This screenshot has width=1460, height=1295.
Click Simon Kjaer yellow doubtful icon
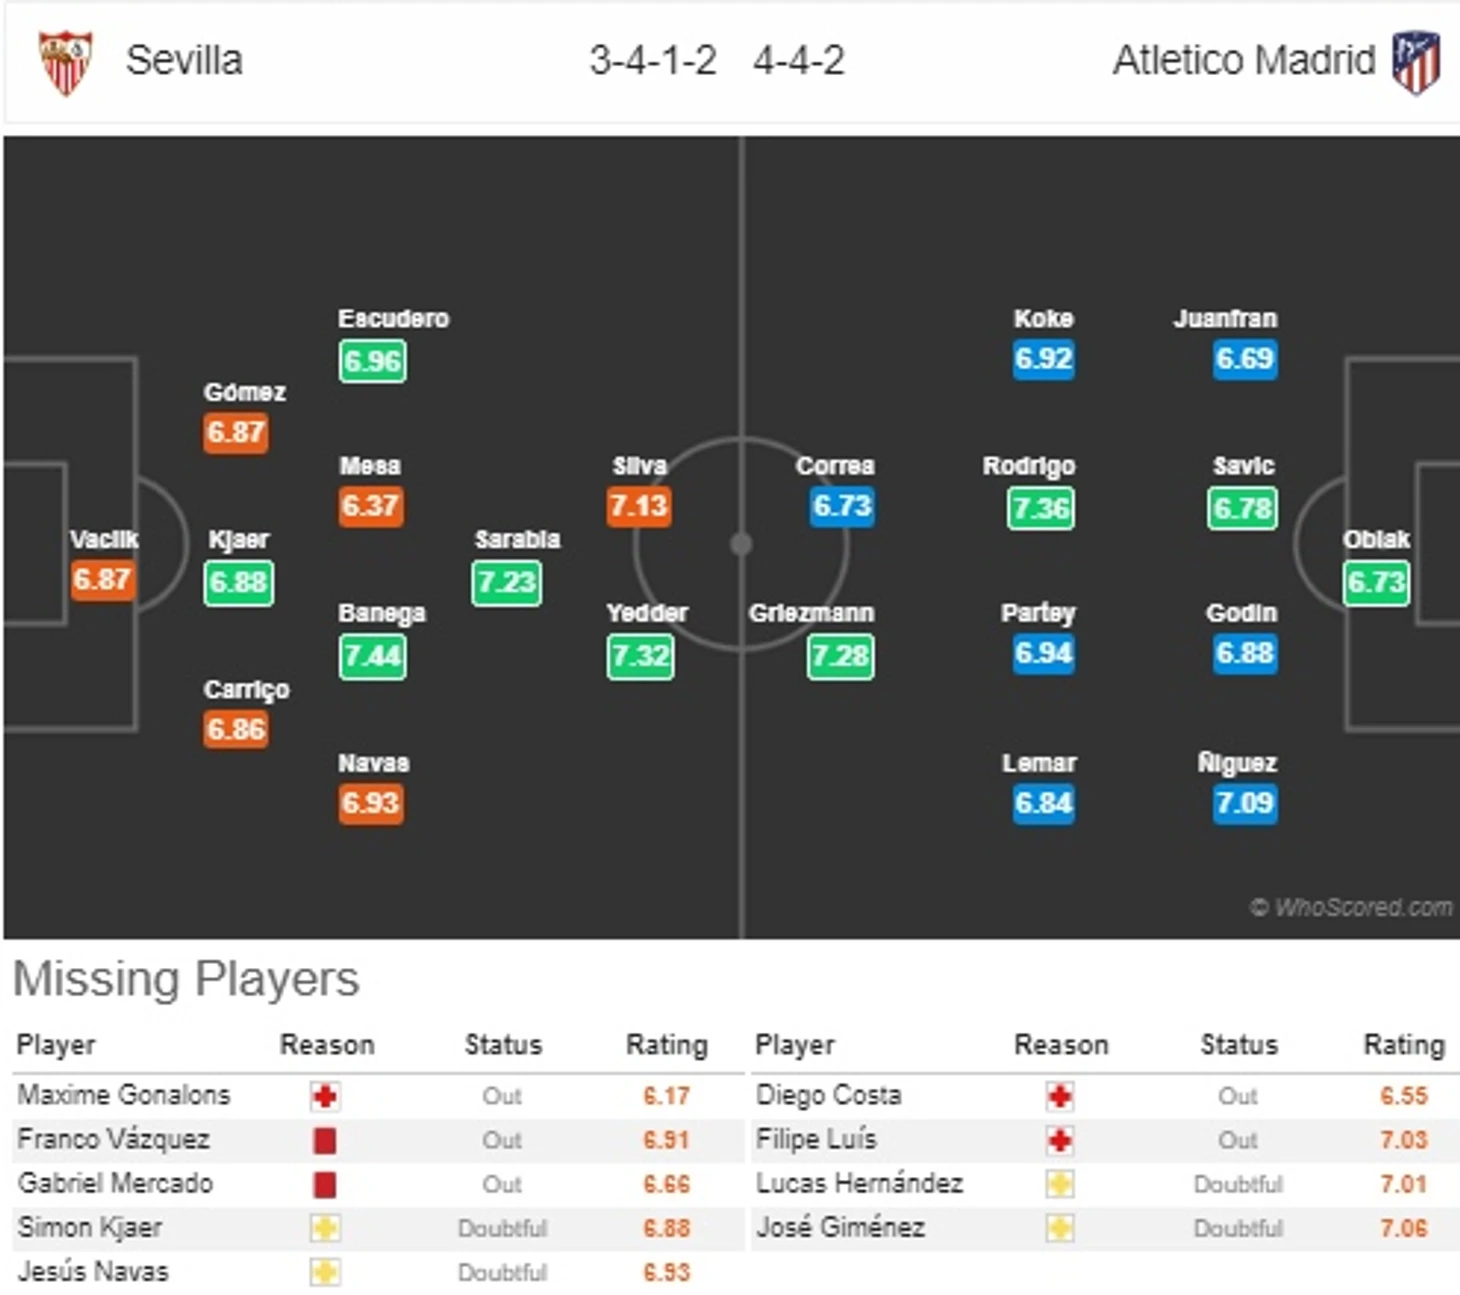point(324,1228)
